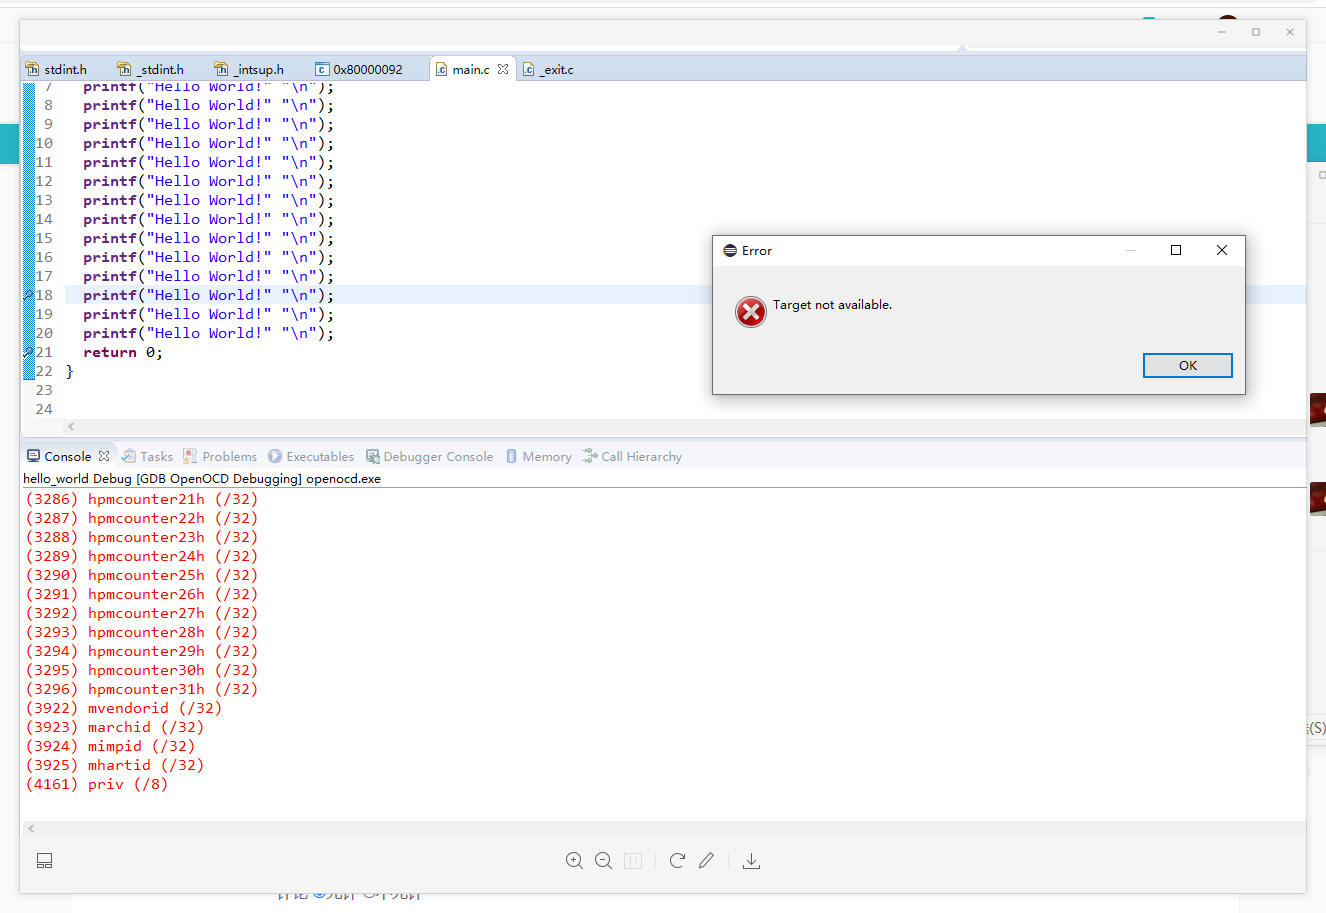Open the _stdint.h editor tab

[151, 69]
